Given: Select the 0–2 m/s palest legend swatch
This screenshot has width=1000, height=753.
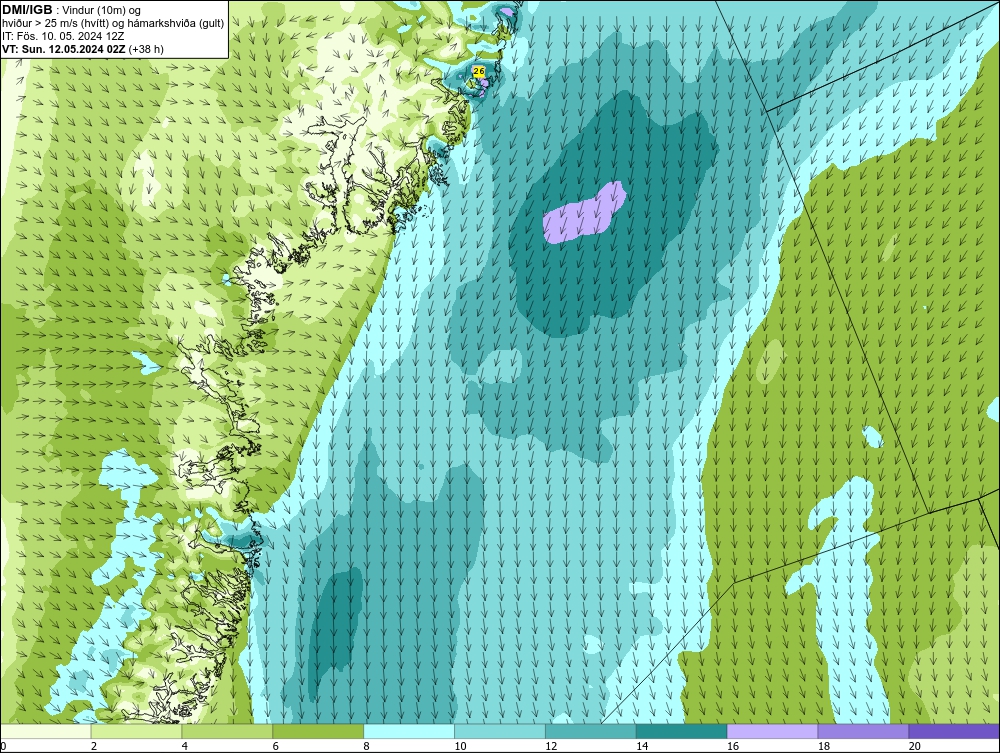Looking at the screenshot, I should (x=46, y=731).
